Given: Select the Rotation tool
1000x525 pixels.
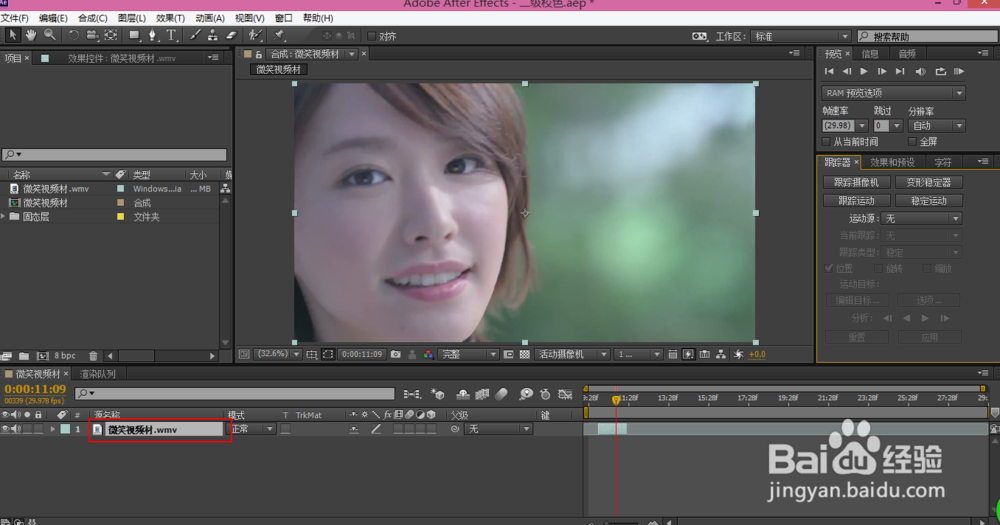Looking at the screenshot, I should pos(74,35).
